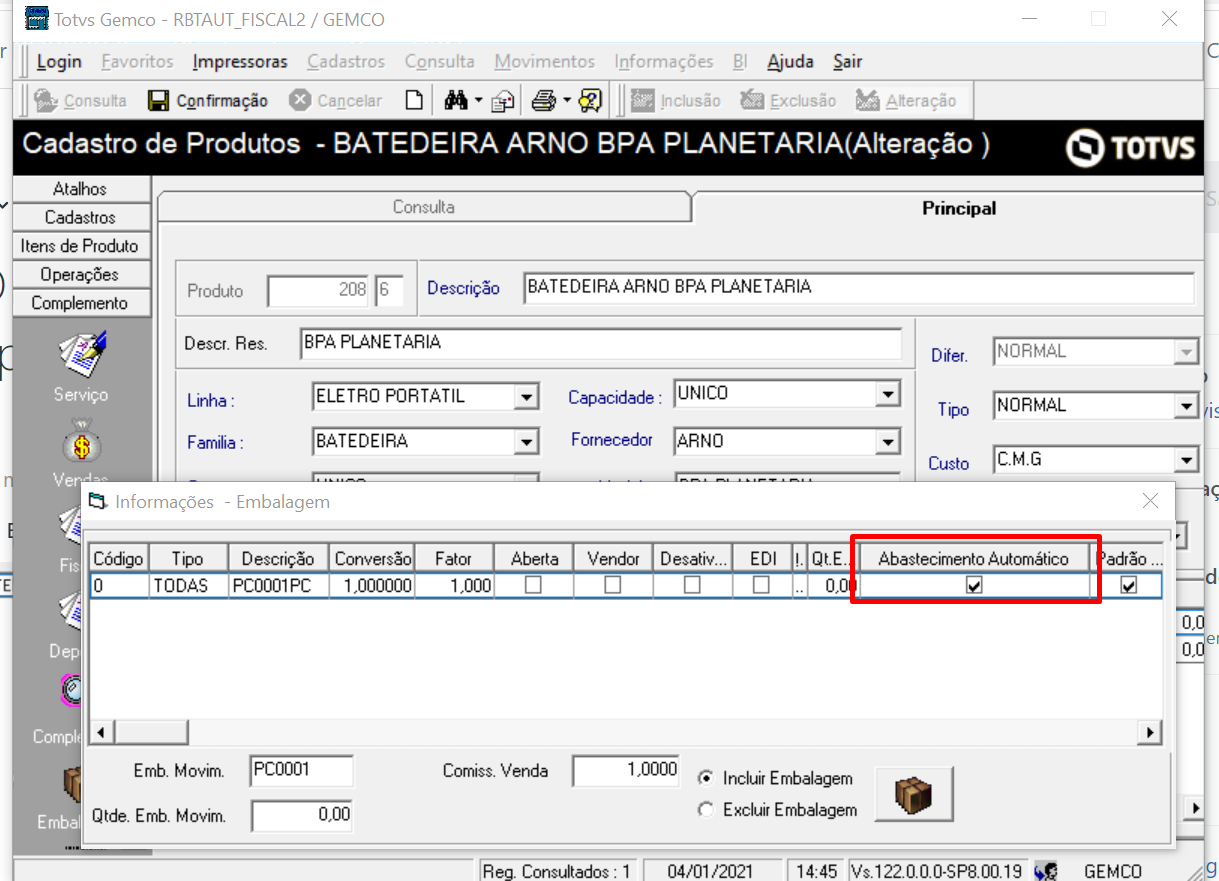Open the Vendas money bag icon
This screenshot has width=1219, height=881.
[81, 443]
